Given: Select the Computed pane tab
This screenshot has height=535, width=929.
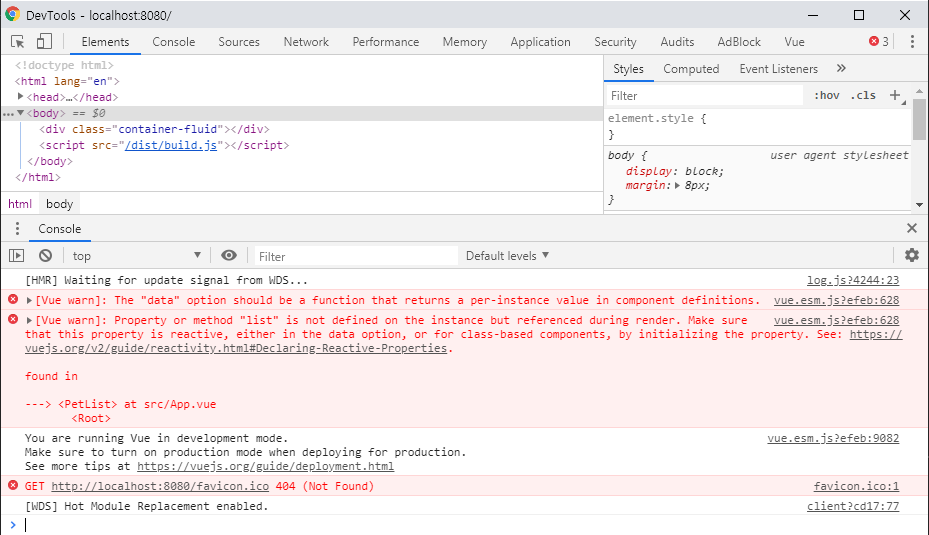Looking at the screenshot, I should coord(691,69).
